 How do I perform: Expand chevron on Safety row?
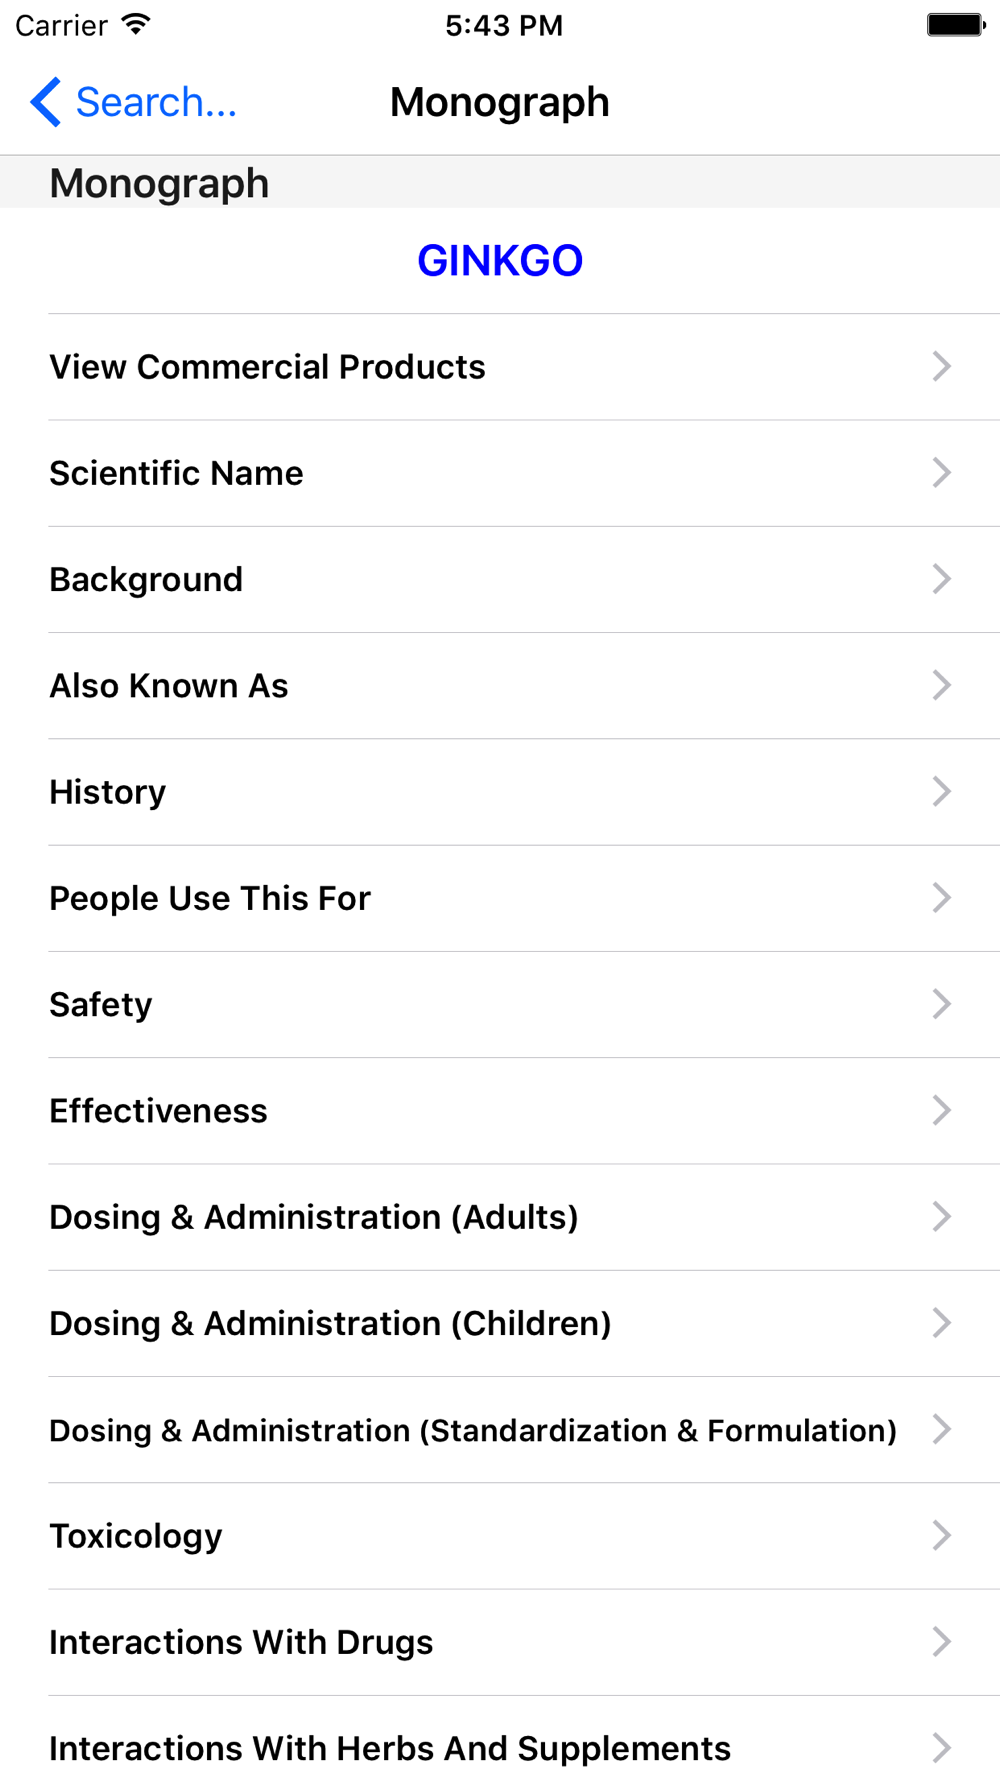(x=941, y=1004)
